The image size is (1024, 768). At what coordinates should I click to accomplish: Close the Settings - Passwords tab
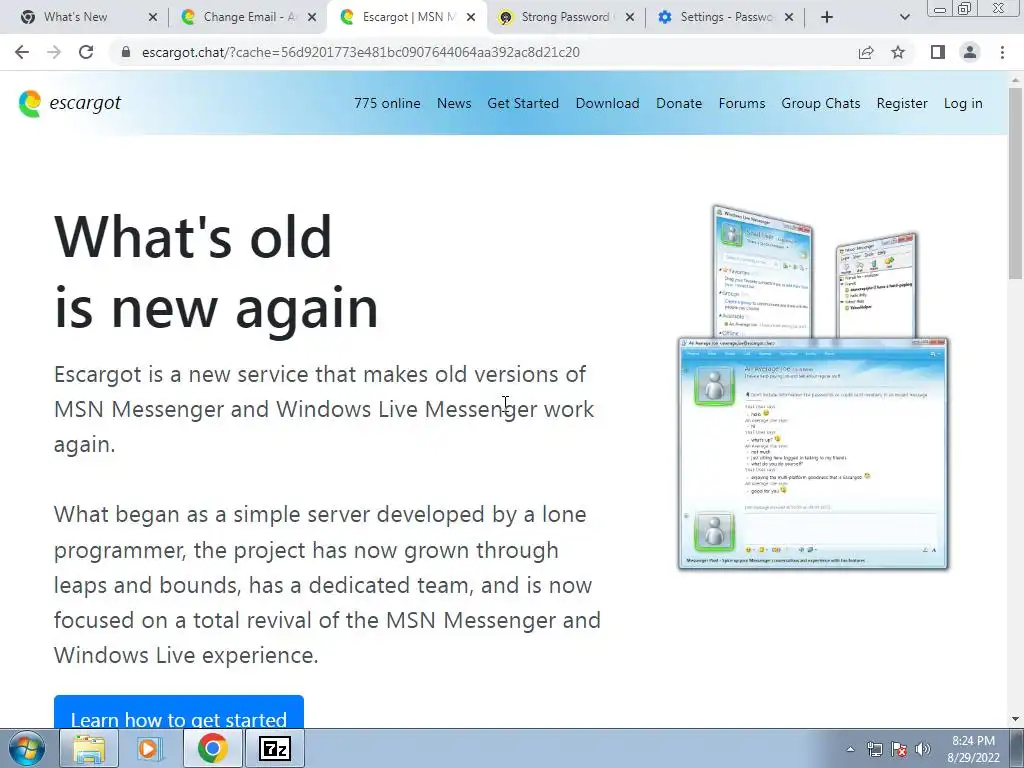tap(789, 17)
